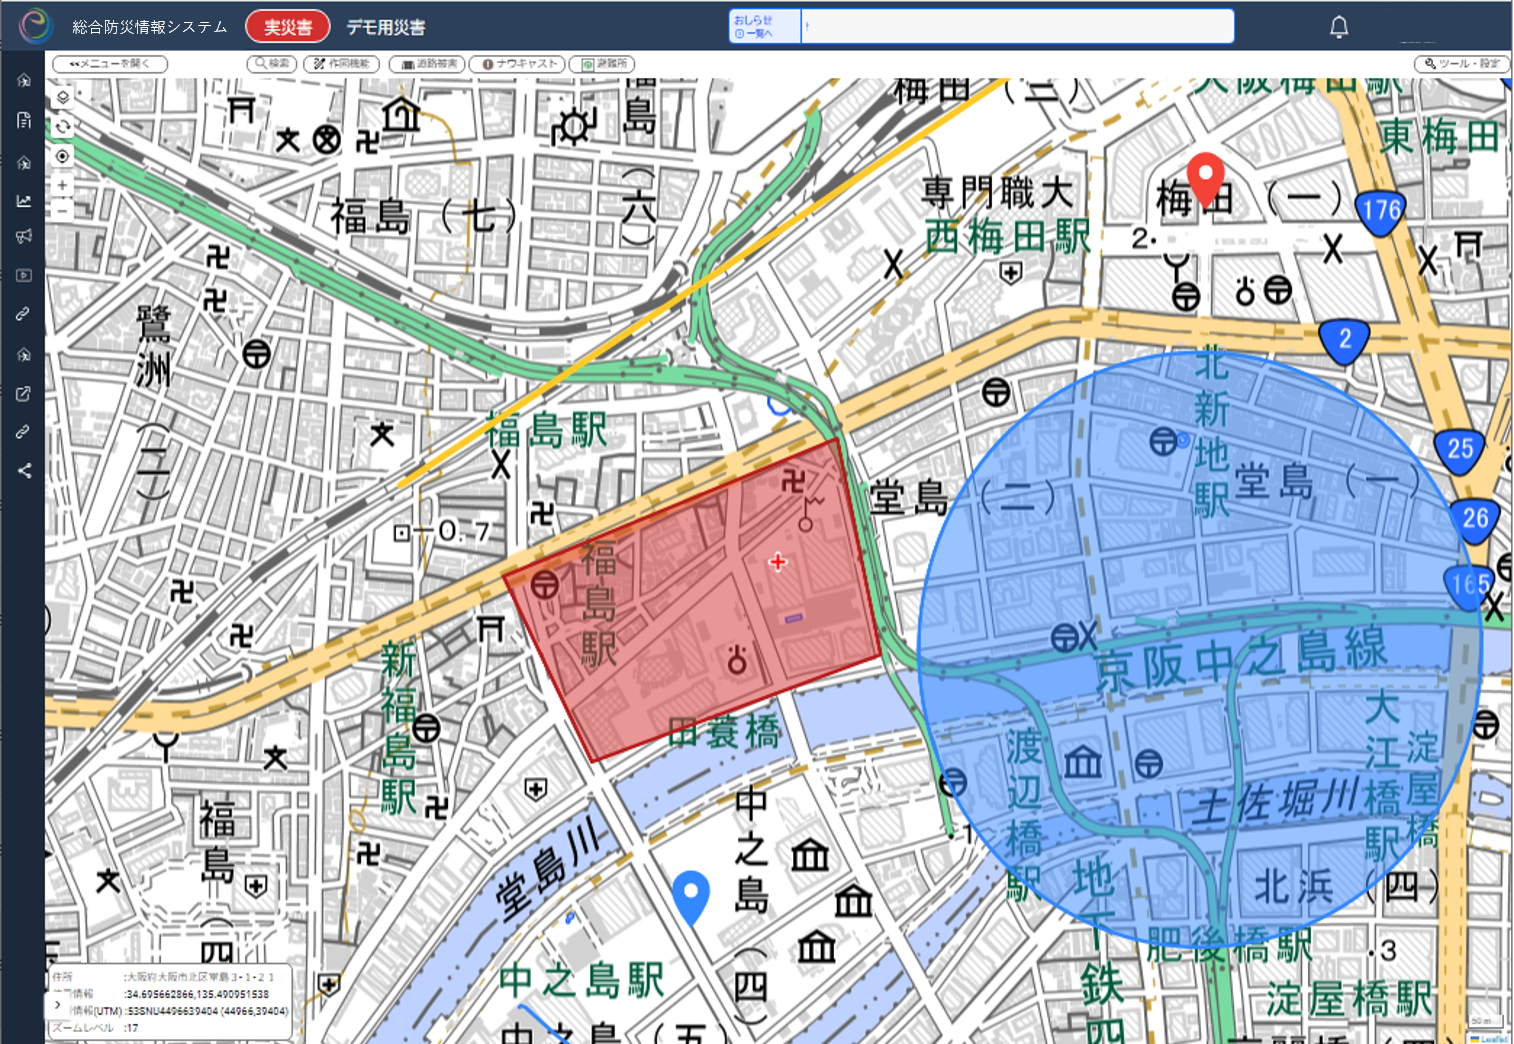Click the route 26 shield on map
Viewport: 1514px width, 1044px height.
(1475, 520)
